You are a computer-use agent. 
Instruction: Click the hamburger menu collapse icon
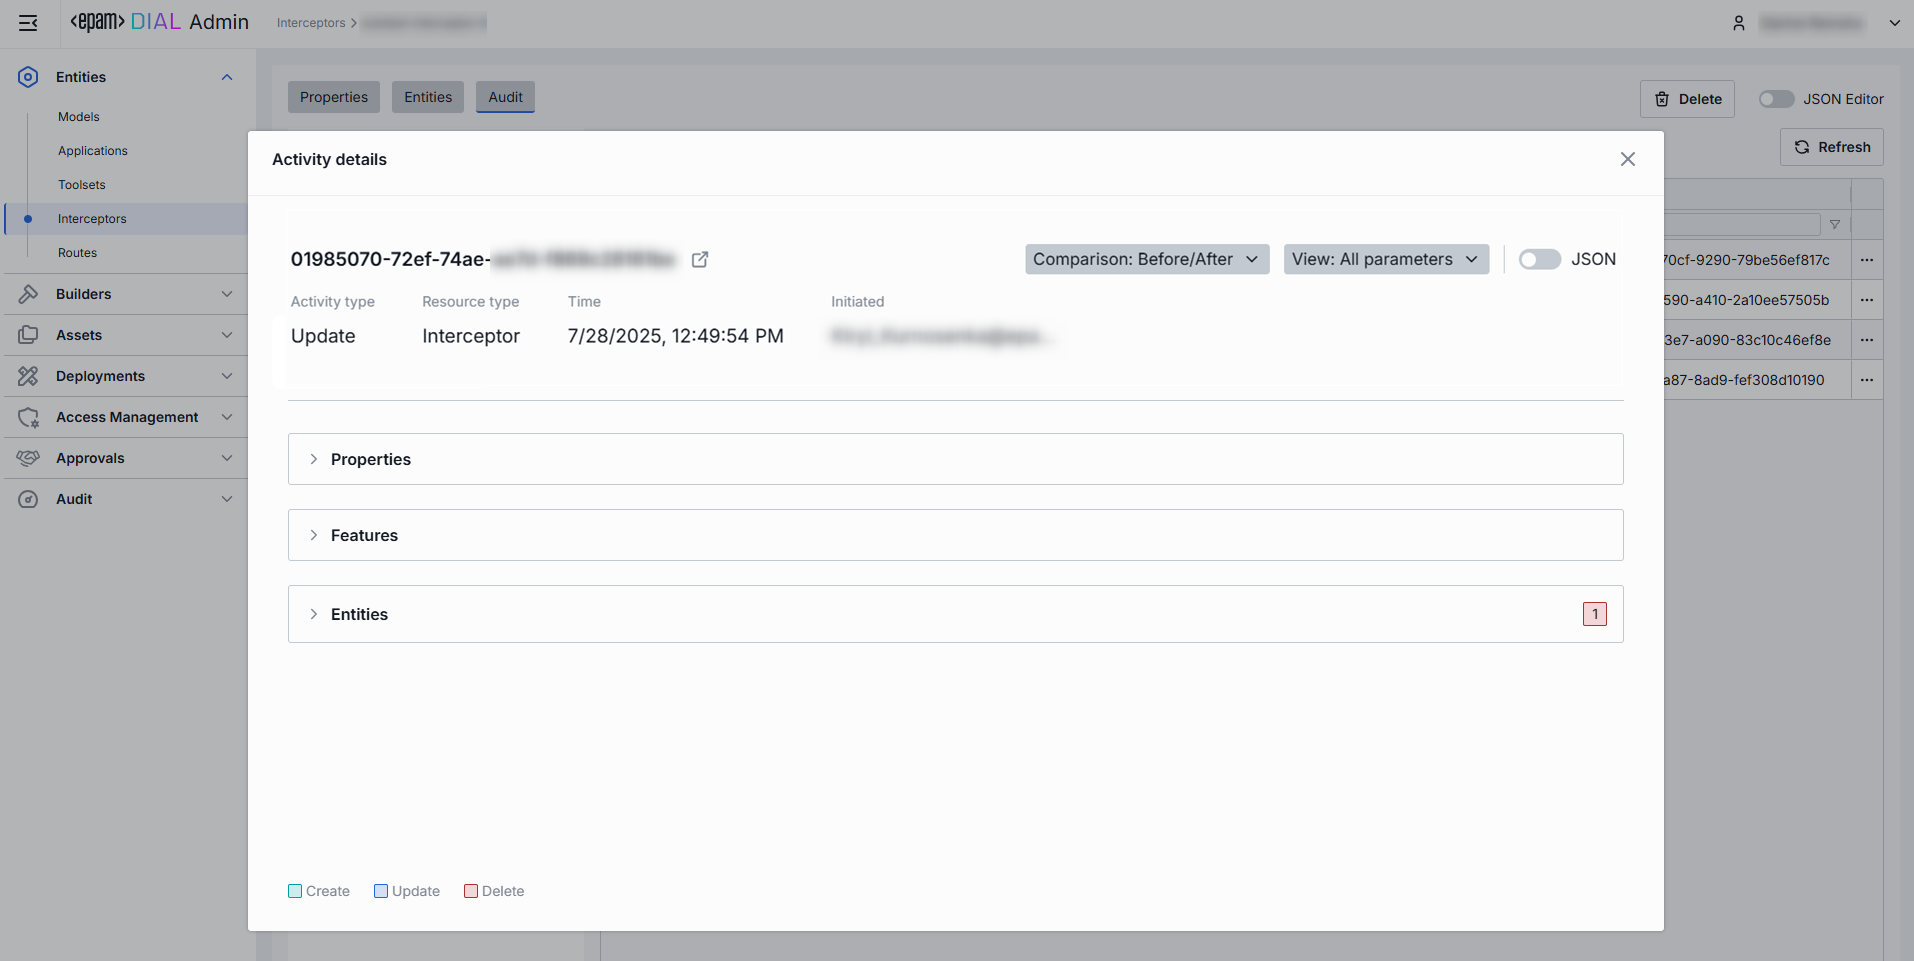[x=28, y=23]
